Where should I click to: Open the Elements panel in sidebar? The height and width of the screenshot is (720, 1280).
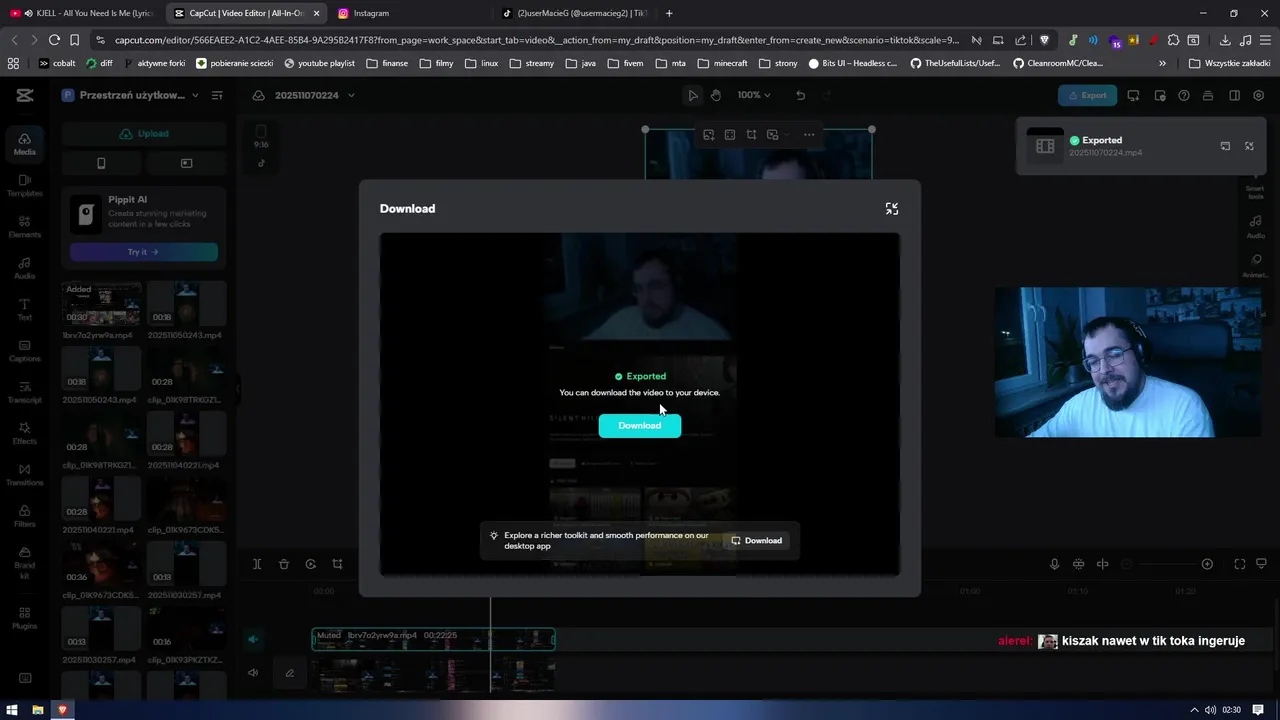(x=25, y=227)
